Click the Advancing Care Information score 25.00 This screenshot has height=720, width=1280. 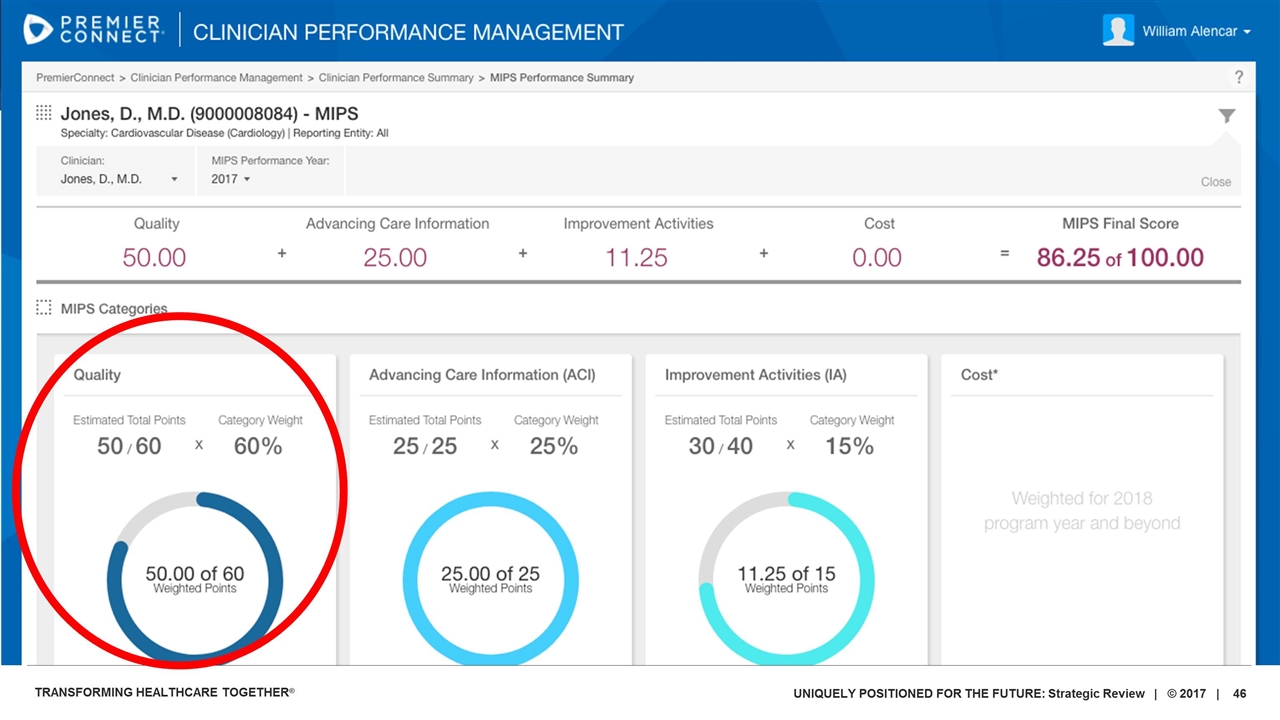pyautogui.click(x=395, y=257)
